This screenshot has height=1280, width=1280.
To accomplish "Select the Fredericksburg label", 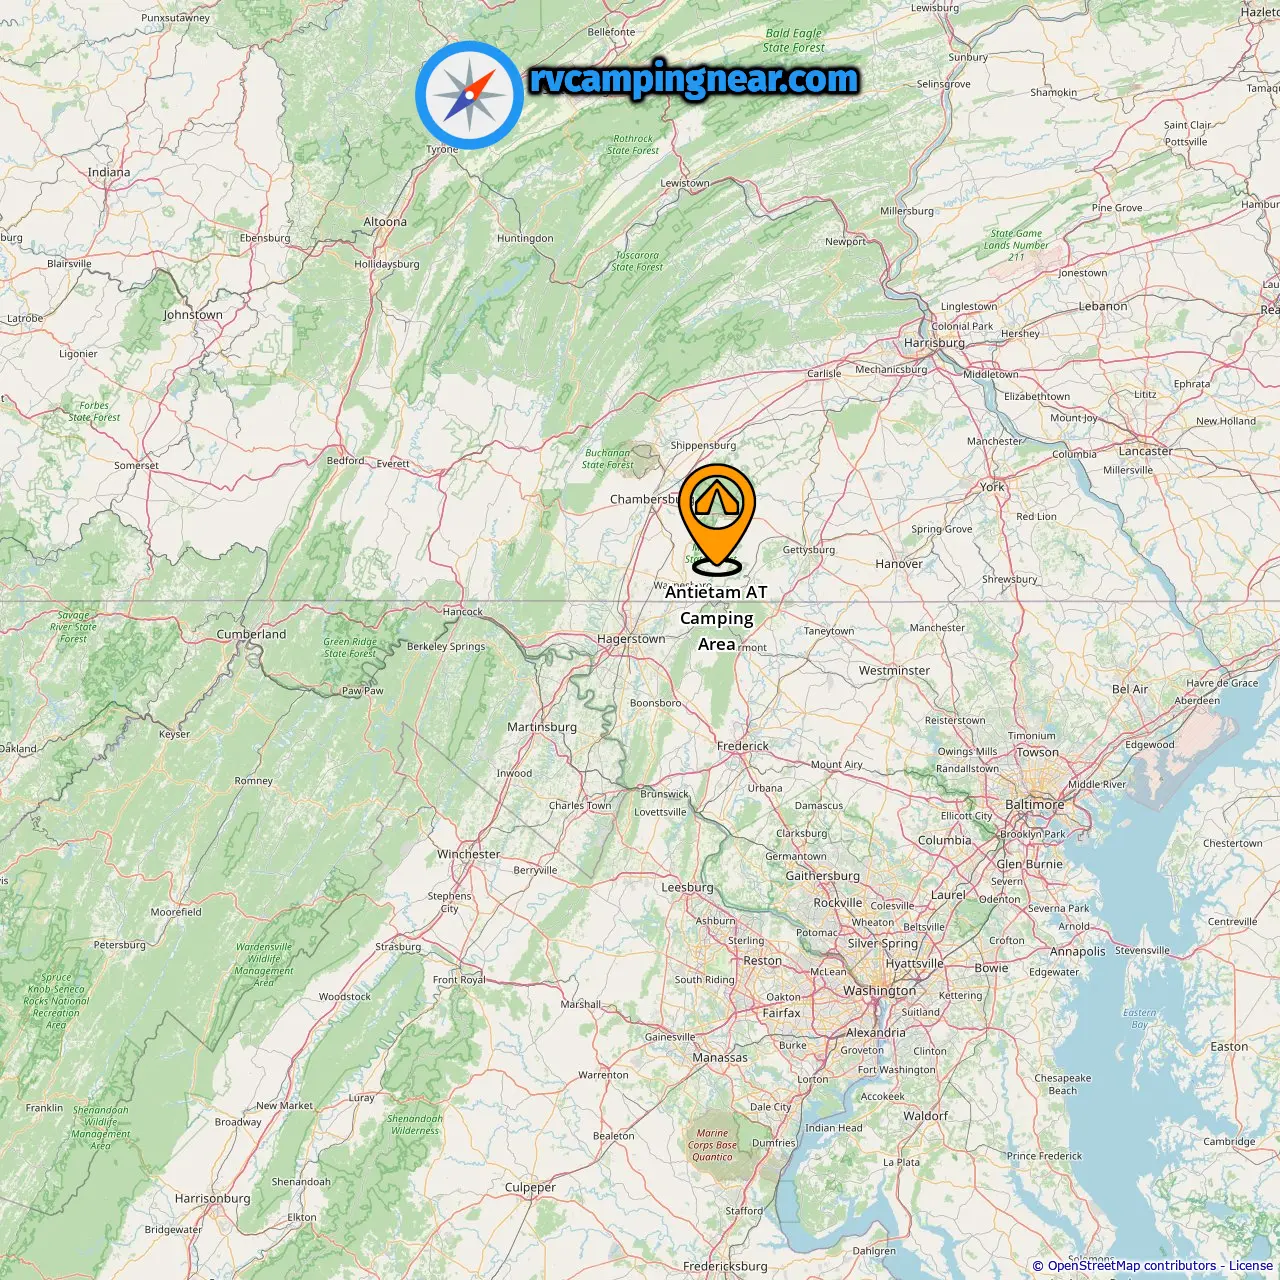I will click(725, 1266).
